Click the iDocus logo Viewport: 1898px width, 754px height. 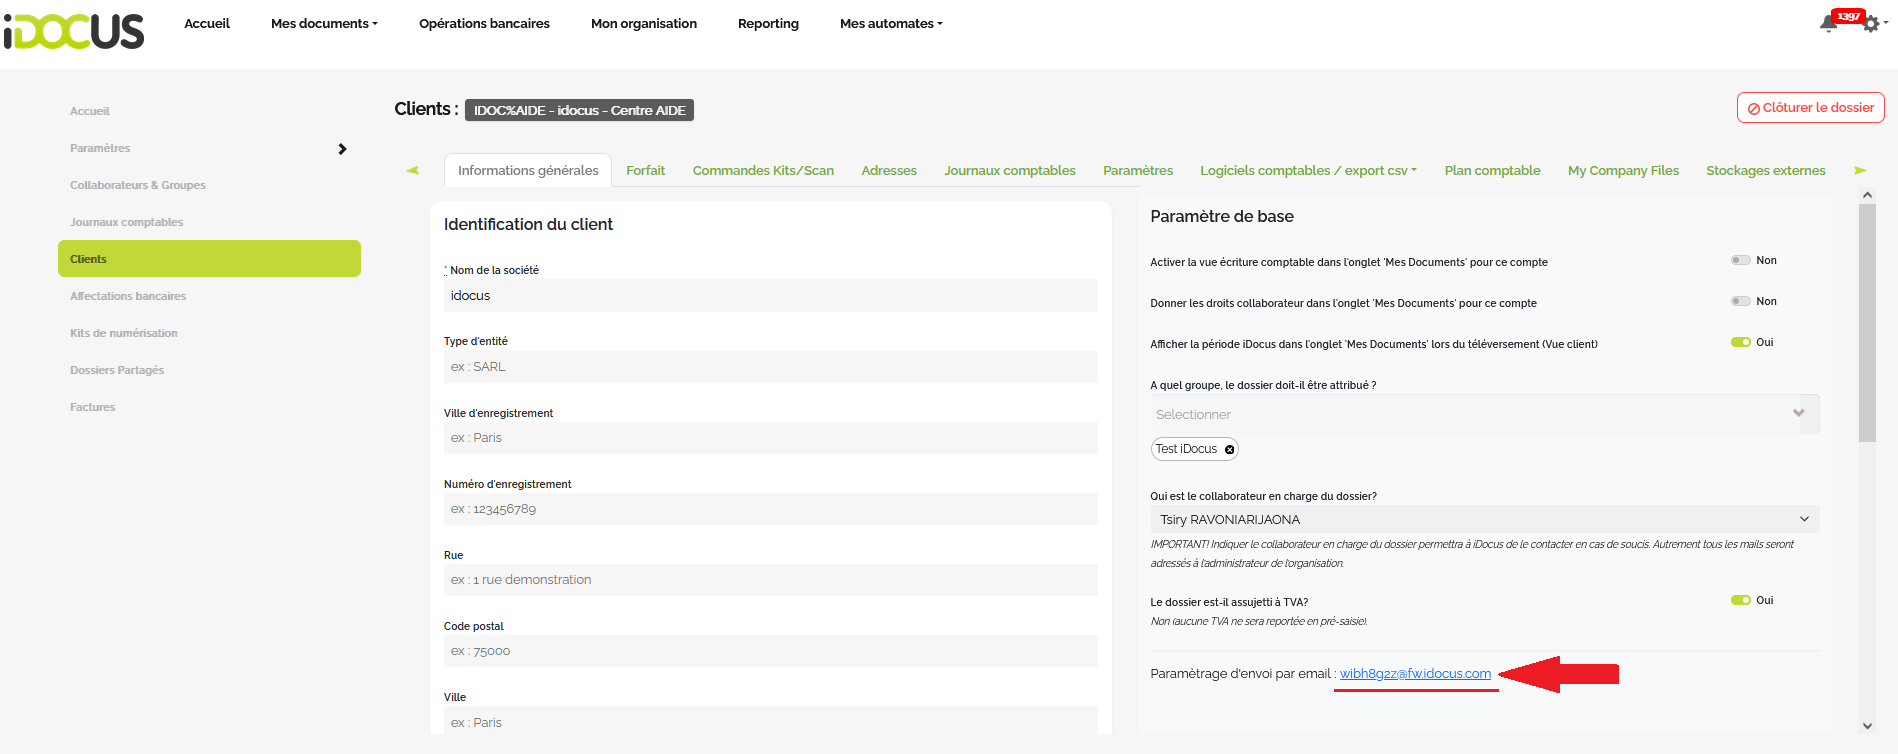(x=74, y=31)
